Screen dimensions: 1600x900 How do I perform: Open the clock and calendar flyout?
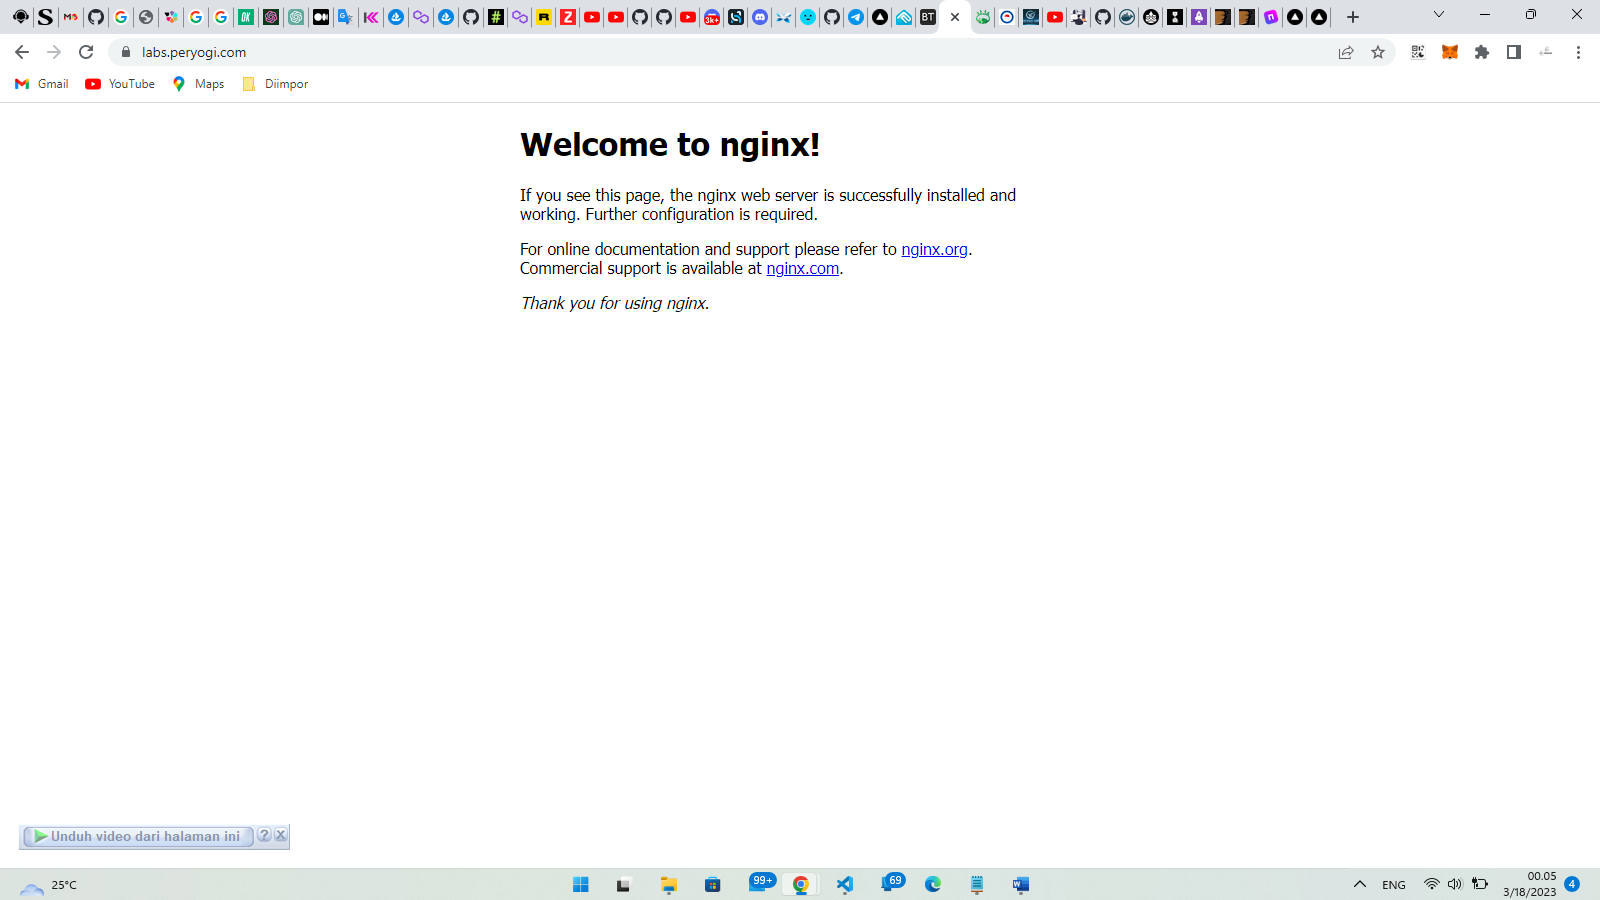[x=1530, y=884]
